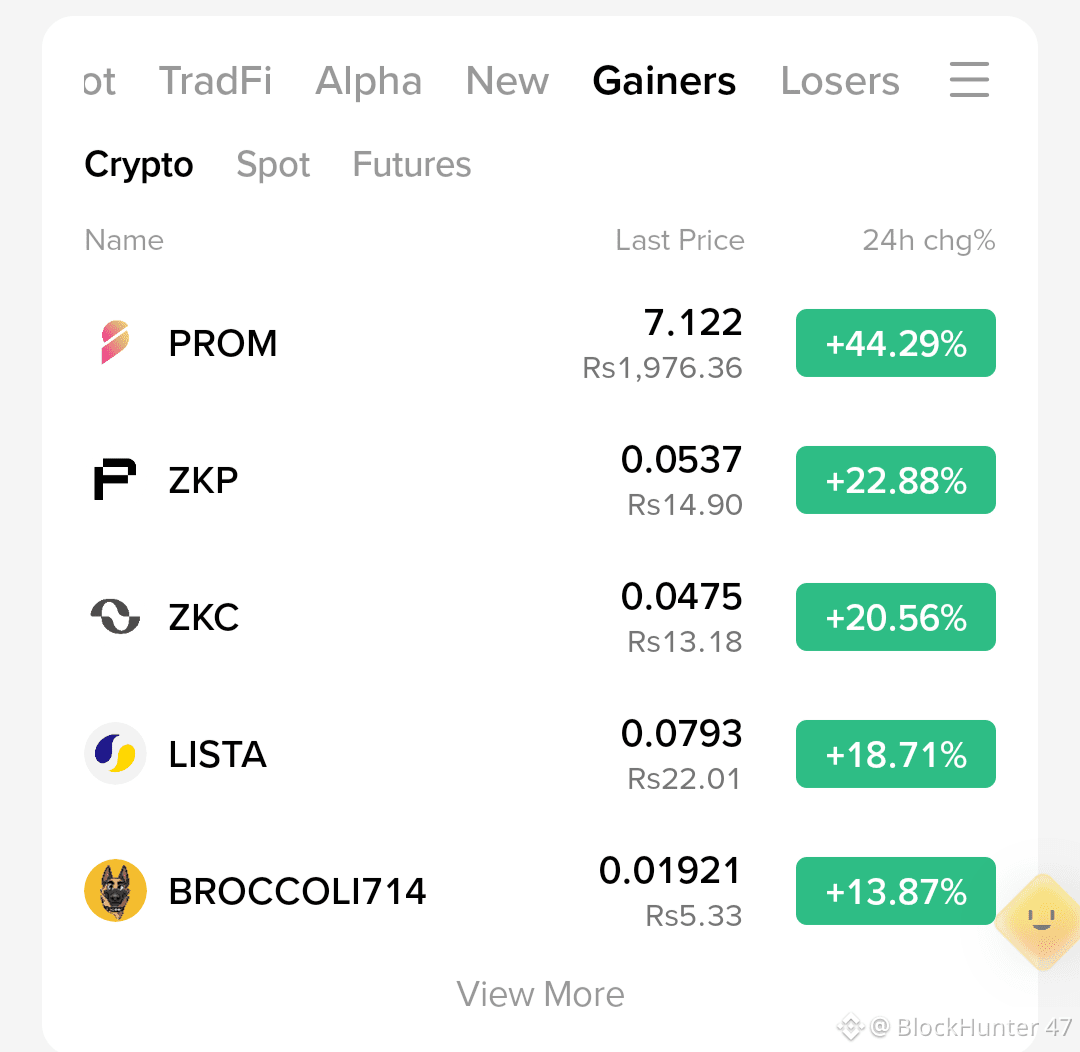Open the hamburger menu icon
Image resolution: width=1080 pixels, height=1052 pixels.
pyautogui.click(x=969, y=80)
